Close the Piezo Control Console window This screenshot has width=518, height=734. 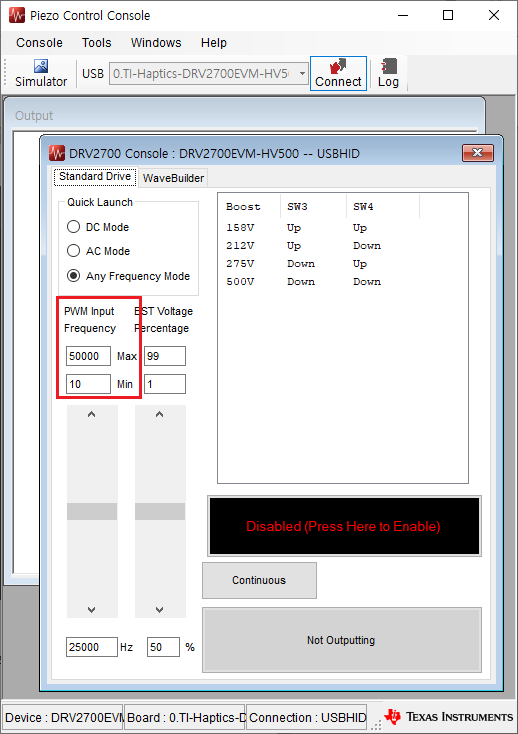(494, 15)
